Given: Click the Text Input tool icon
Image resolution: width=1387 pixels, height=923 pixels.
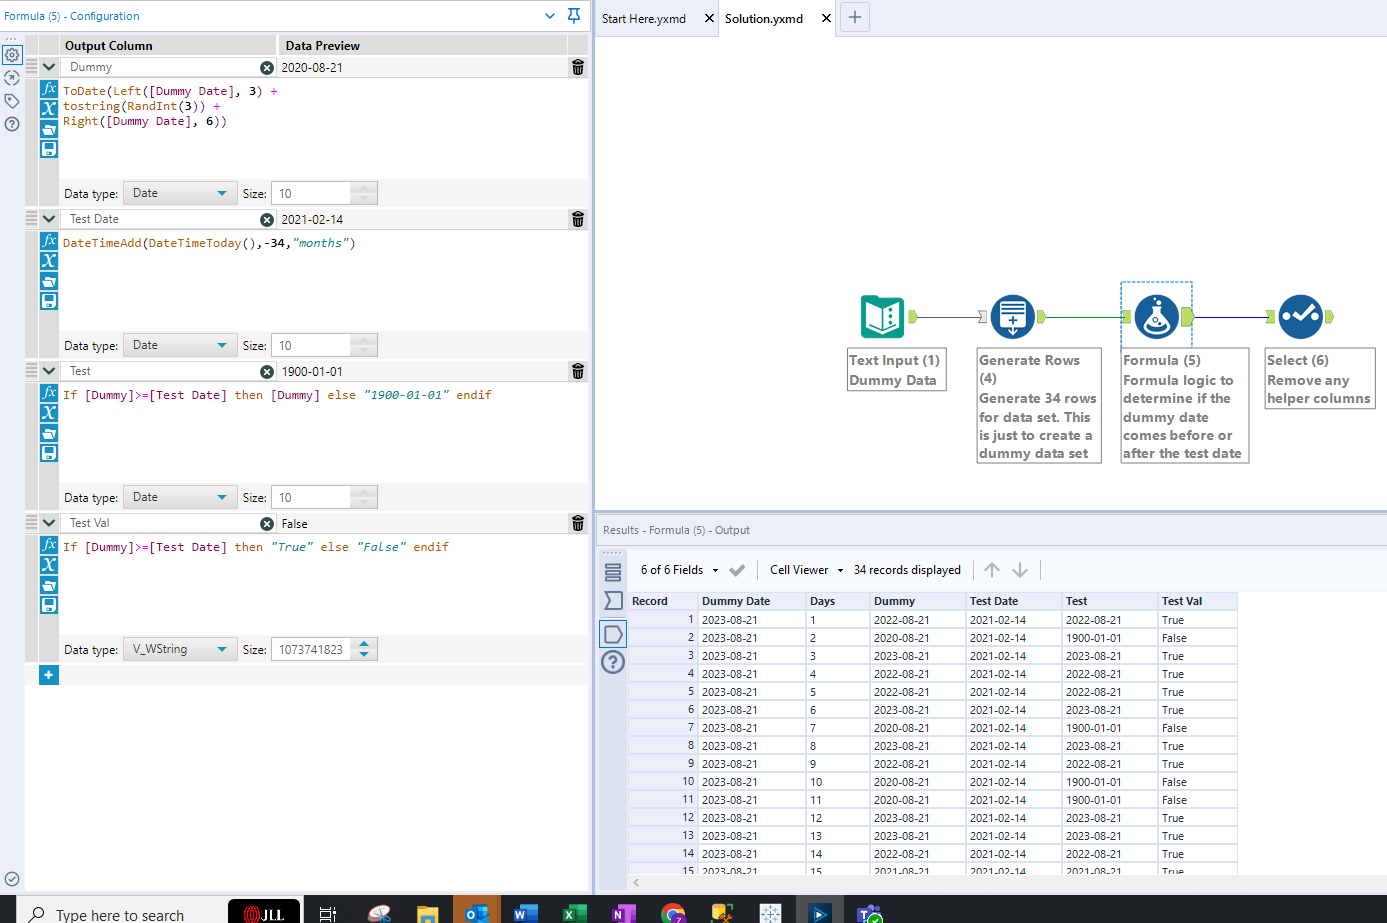Looking at the screenshot, I should click(x=882, y=317).
